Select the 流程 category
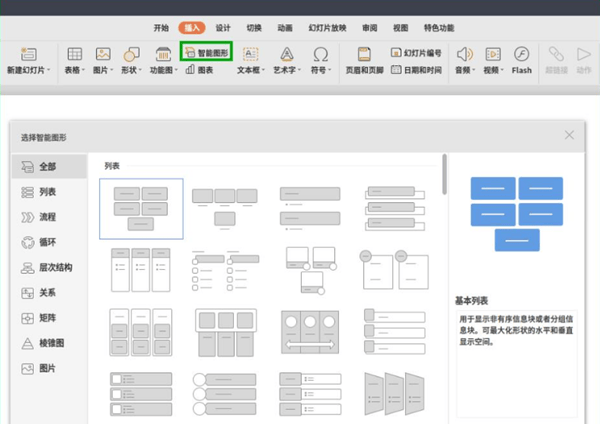 (49, 217)
